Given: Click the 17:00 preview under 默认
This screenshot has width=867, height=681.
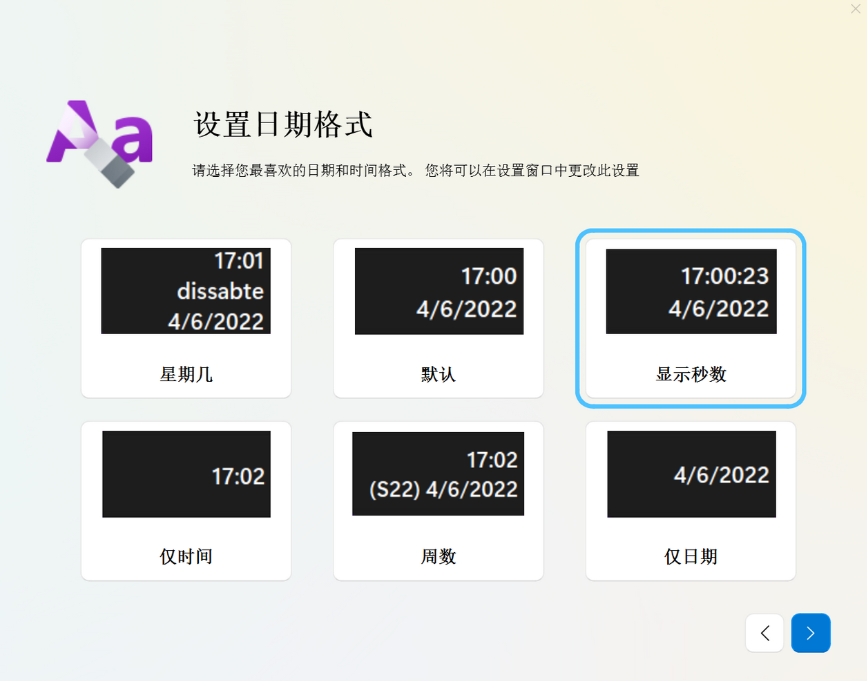Looking at the screenshot, I should (x=437, y=290).
